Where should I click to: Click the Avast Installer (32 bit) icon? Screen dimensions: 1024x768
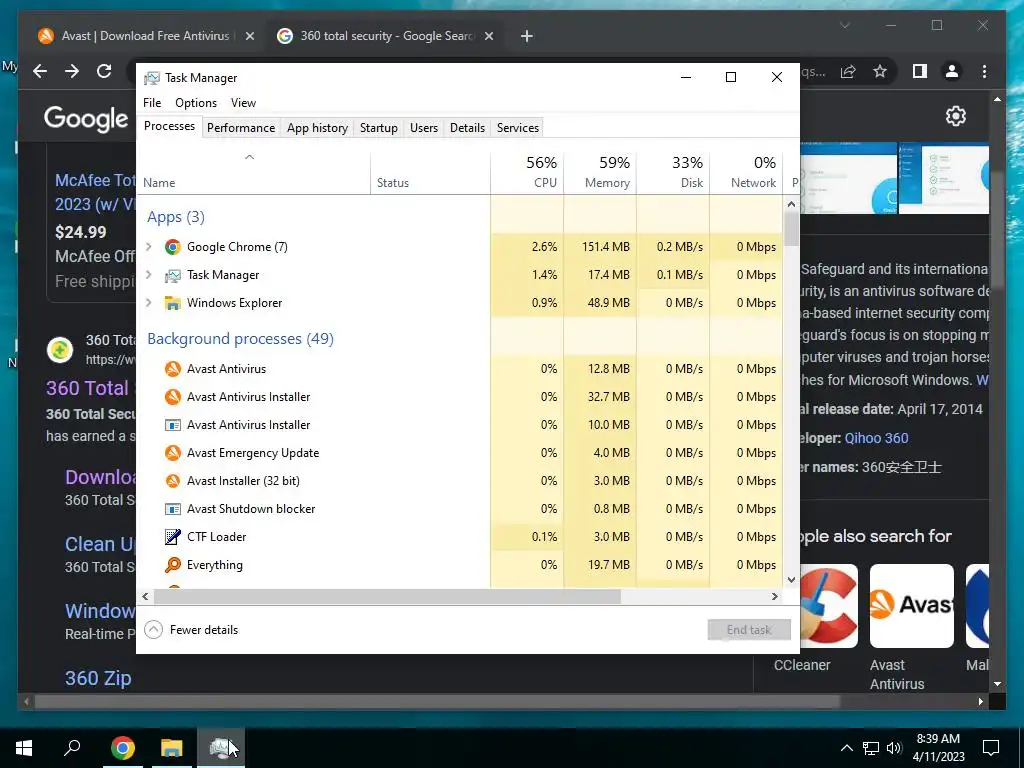tap(172, 481)
